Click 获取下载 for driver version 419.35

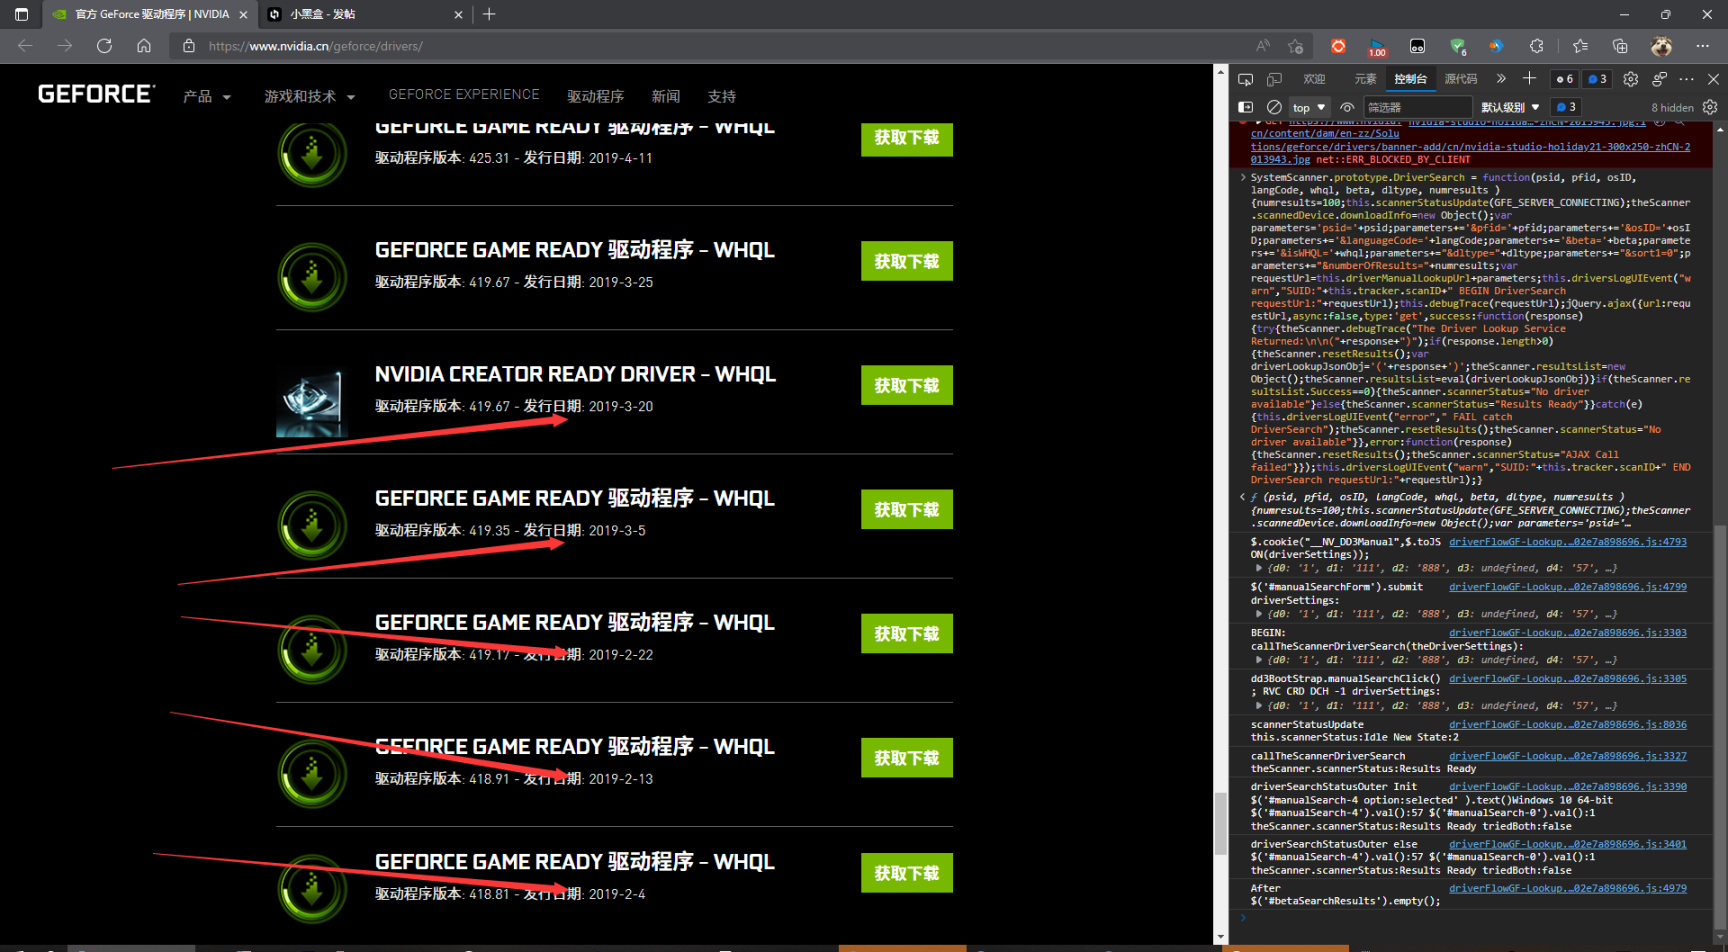coord(907,509)
